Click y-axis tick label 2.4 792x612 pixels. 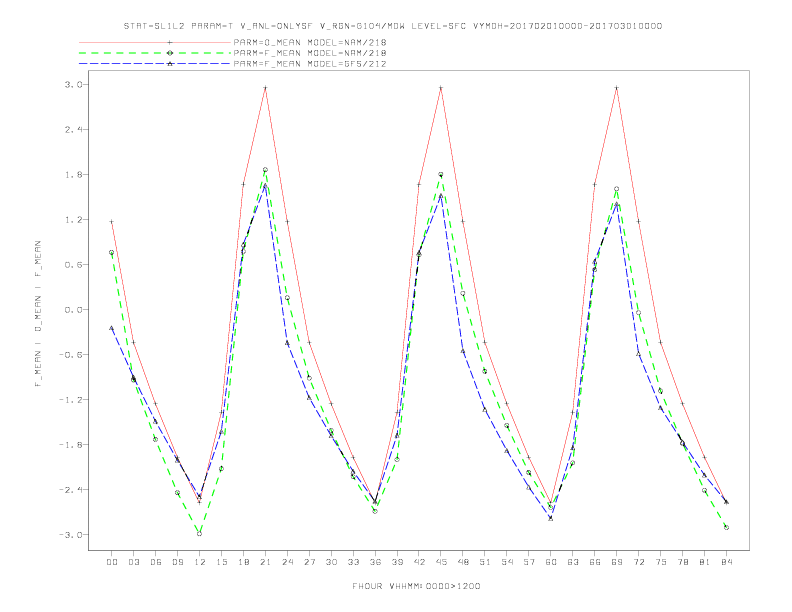(72, 129)
